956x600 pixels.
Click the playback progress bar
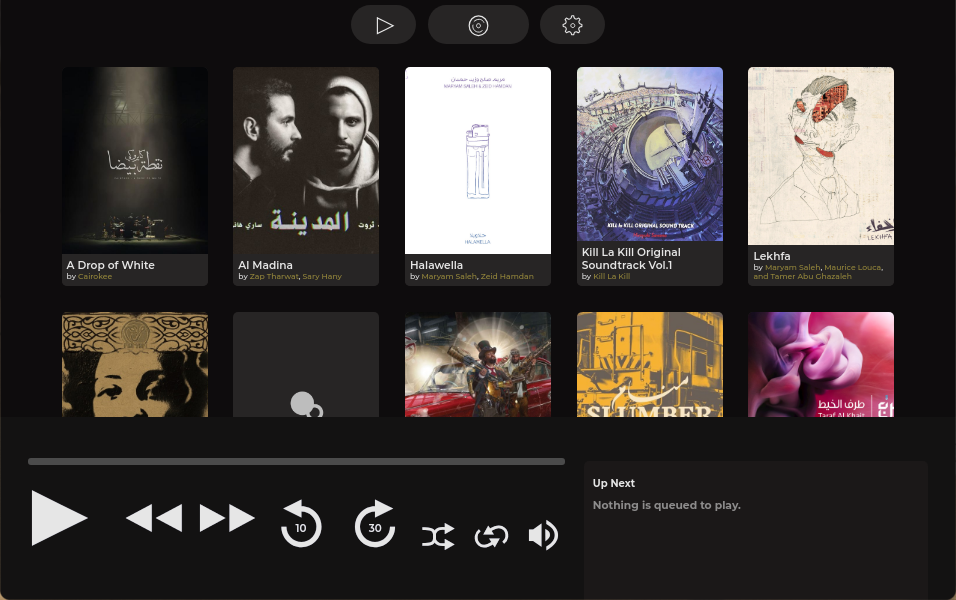pos(296,462)
